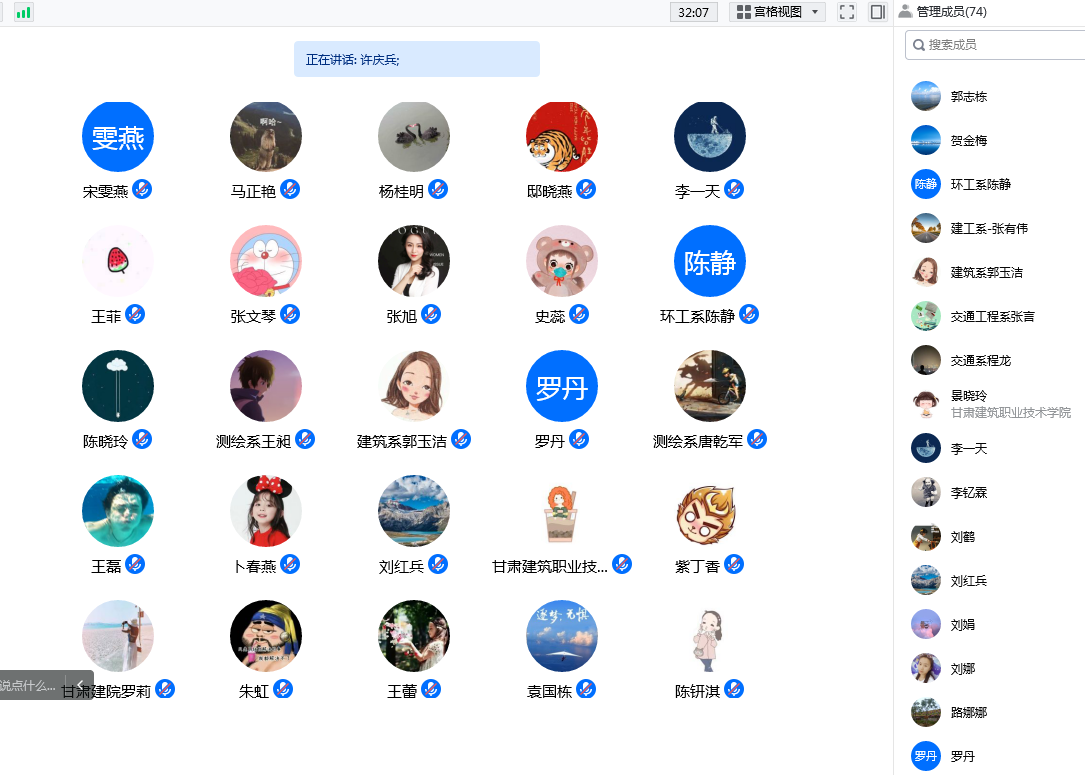Click the 32:07 meeting timer
The height and width of the screenshot is (775, 1085).
click(x=693, y=12)
